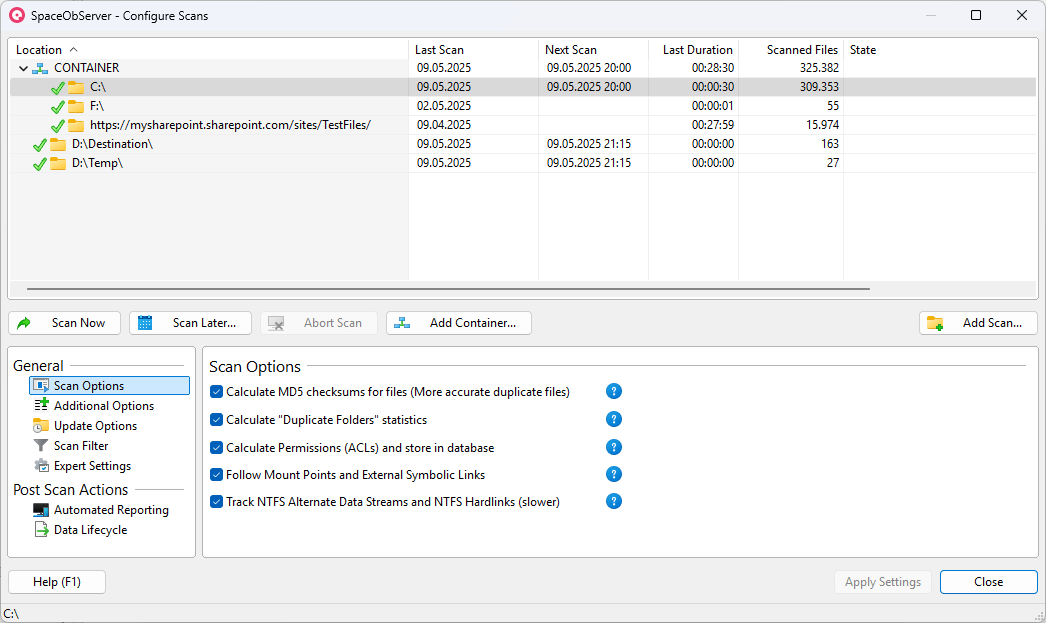Uncheck Calculate Duplicate Folders statistics

(x=217, y=420)
